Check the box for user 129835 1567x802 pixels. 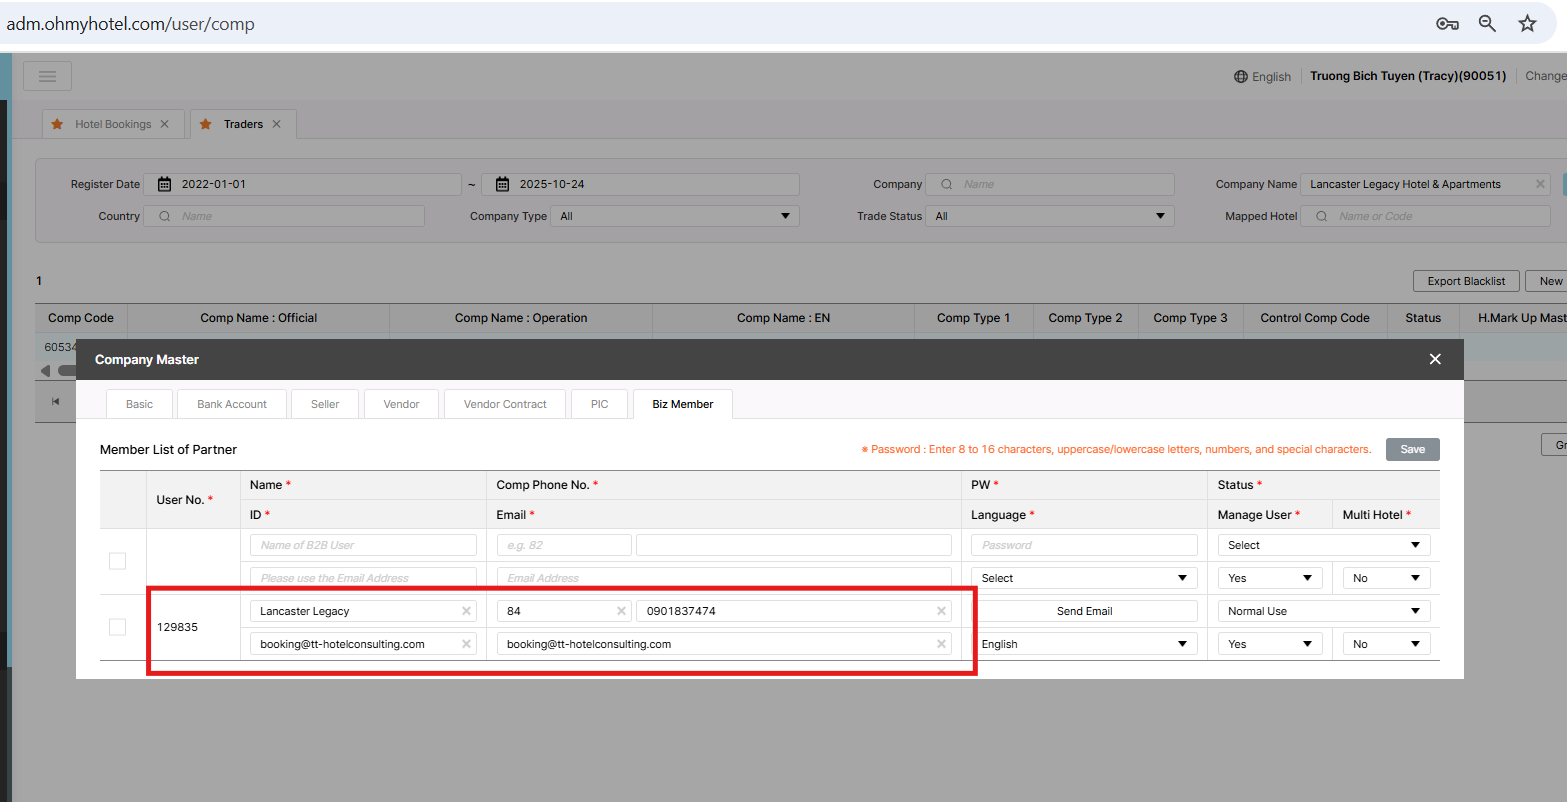(x=117, y=627)
